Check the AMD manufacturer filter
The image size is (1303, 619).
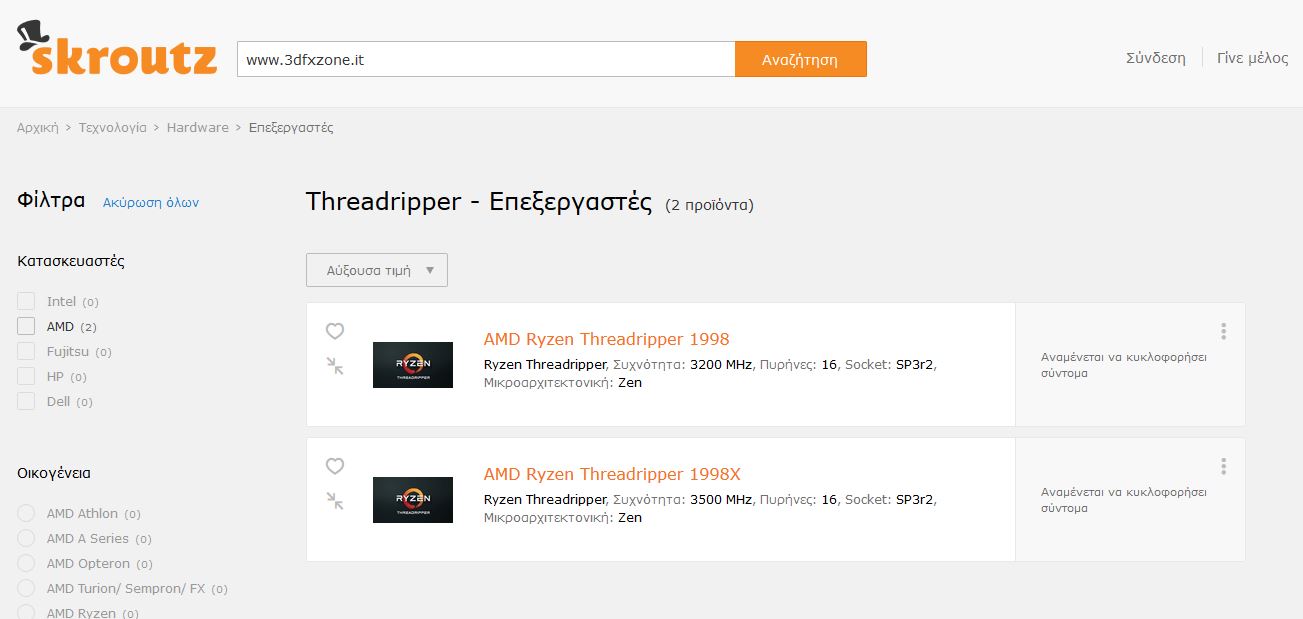pyautogui.click(x=26, y=326)
